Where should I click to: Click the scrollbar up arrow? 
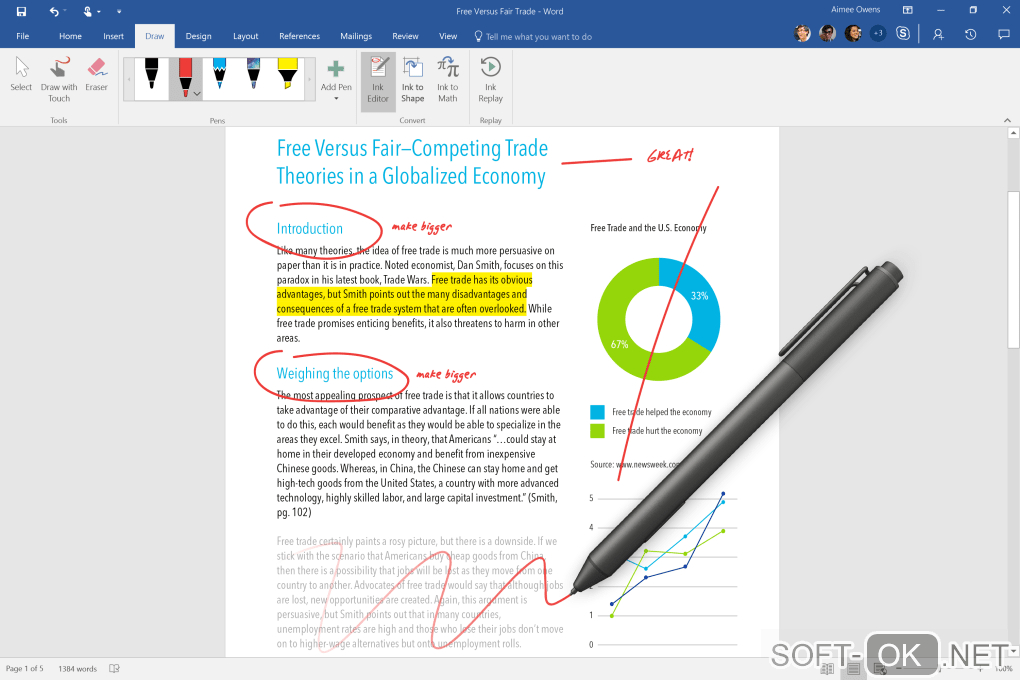click(x=1013, y=133)
